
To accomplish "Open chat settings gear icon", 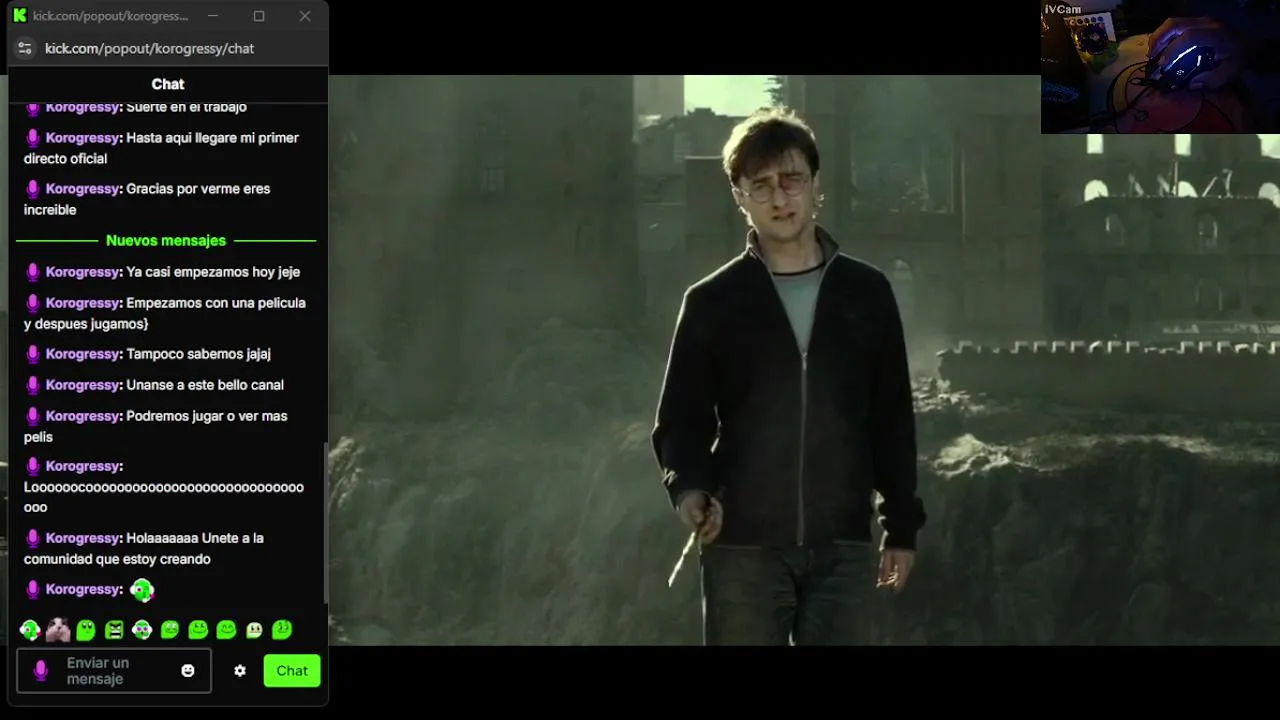I will pos(240,671).
